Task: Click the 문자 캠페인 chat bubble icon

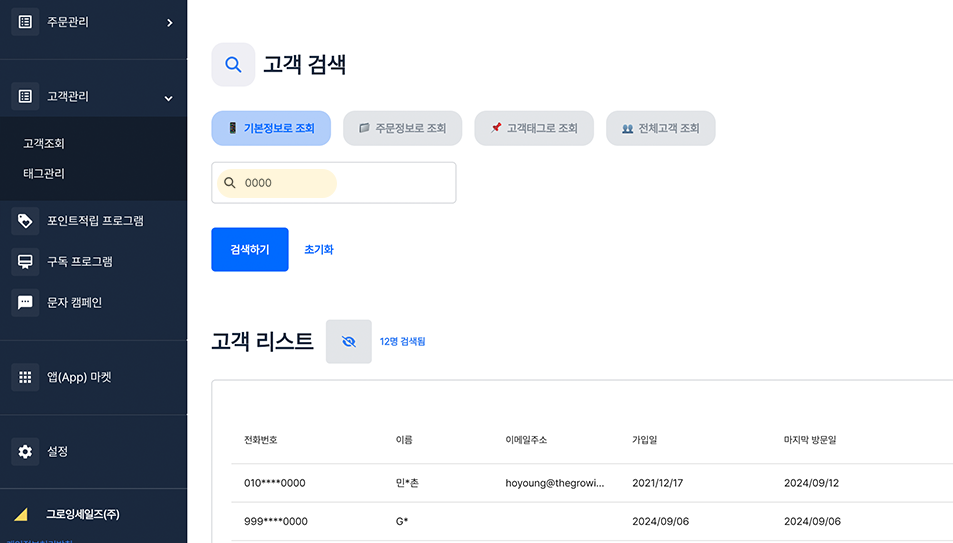Action: [25, 303]
